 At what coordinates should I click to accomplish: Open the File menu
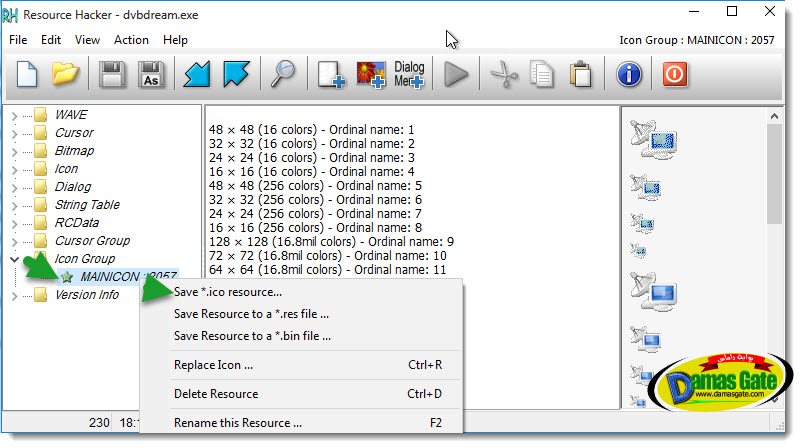point(18,40)
